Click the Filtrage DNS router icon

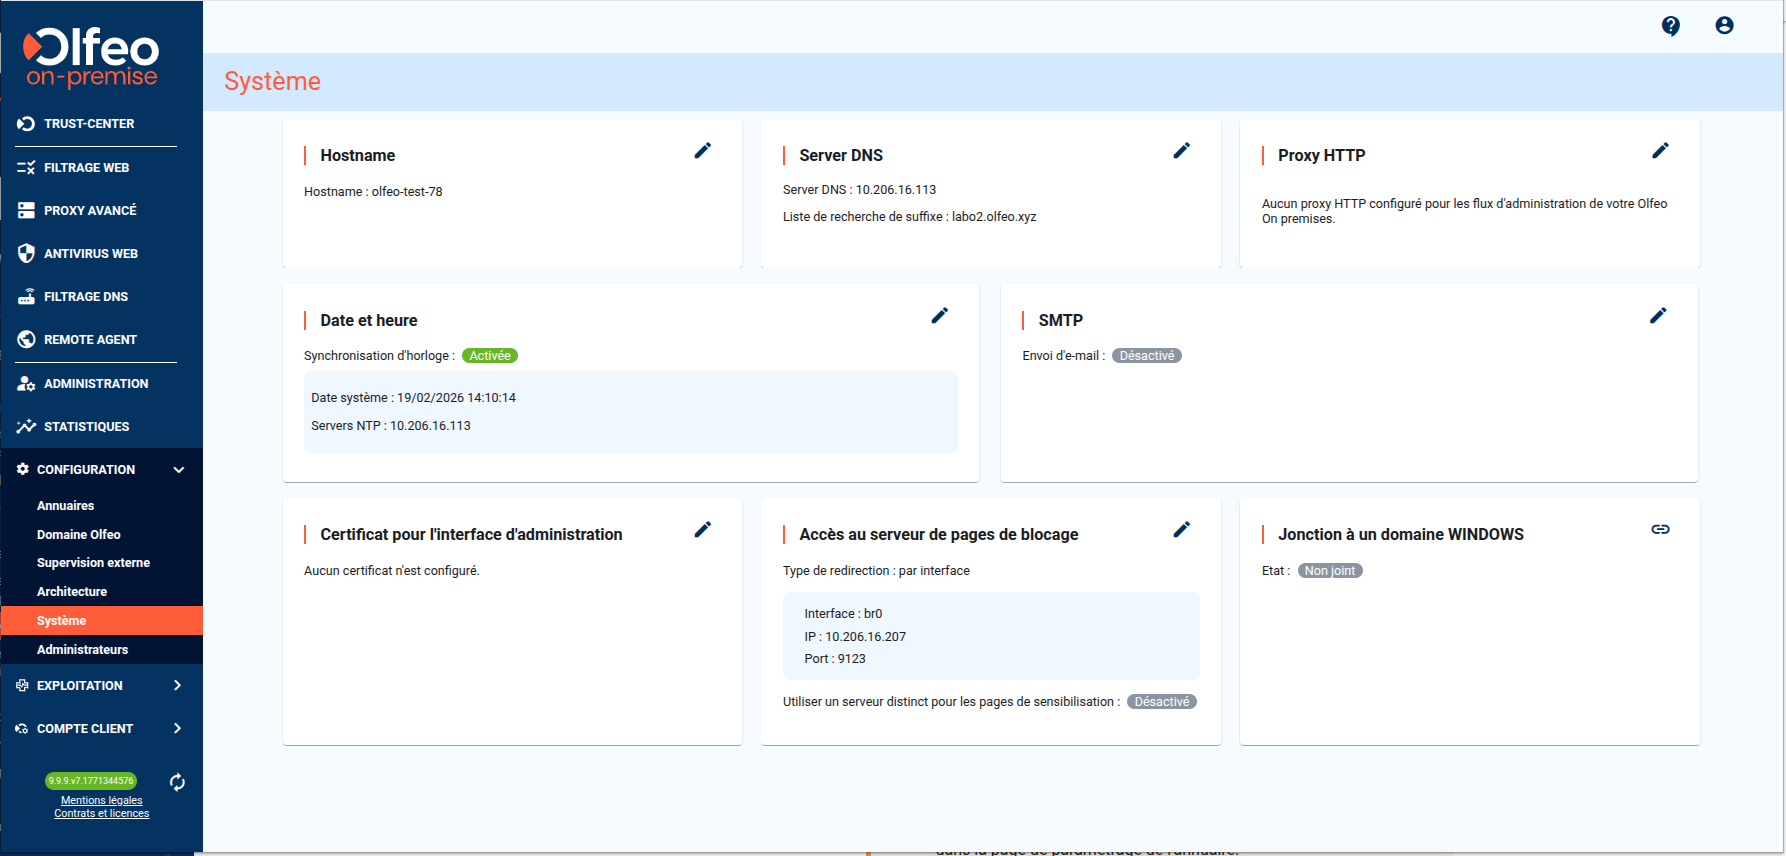click(26, 297)
